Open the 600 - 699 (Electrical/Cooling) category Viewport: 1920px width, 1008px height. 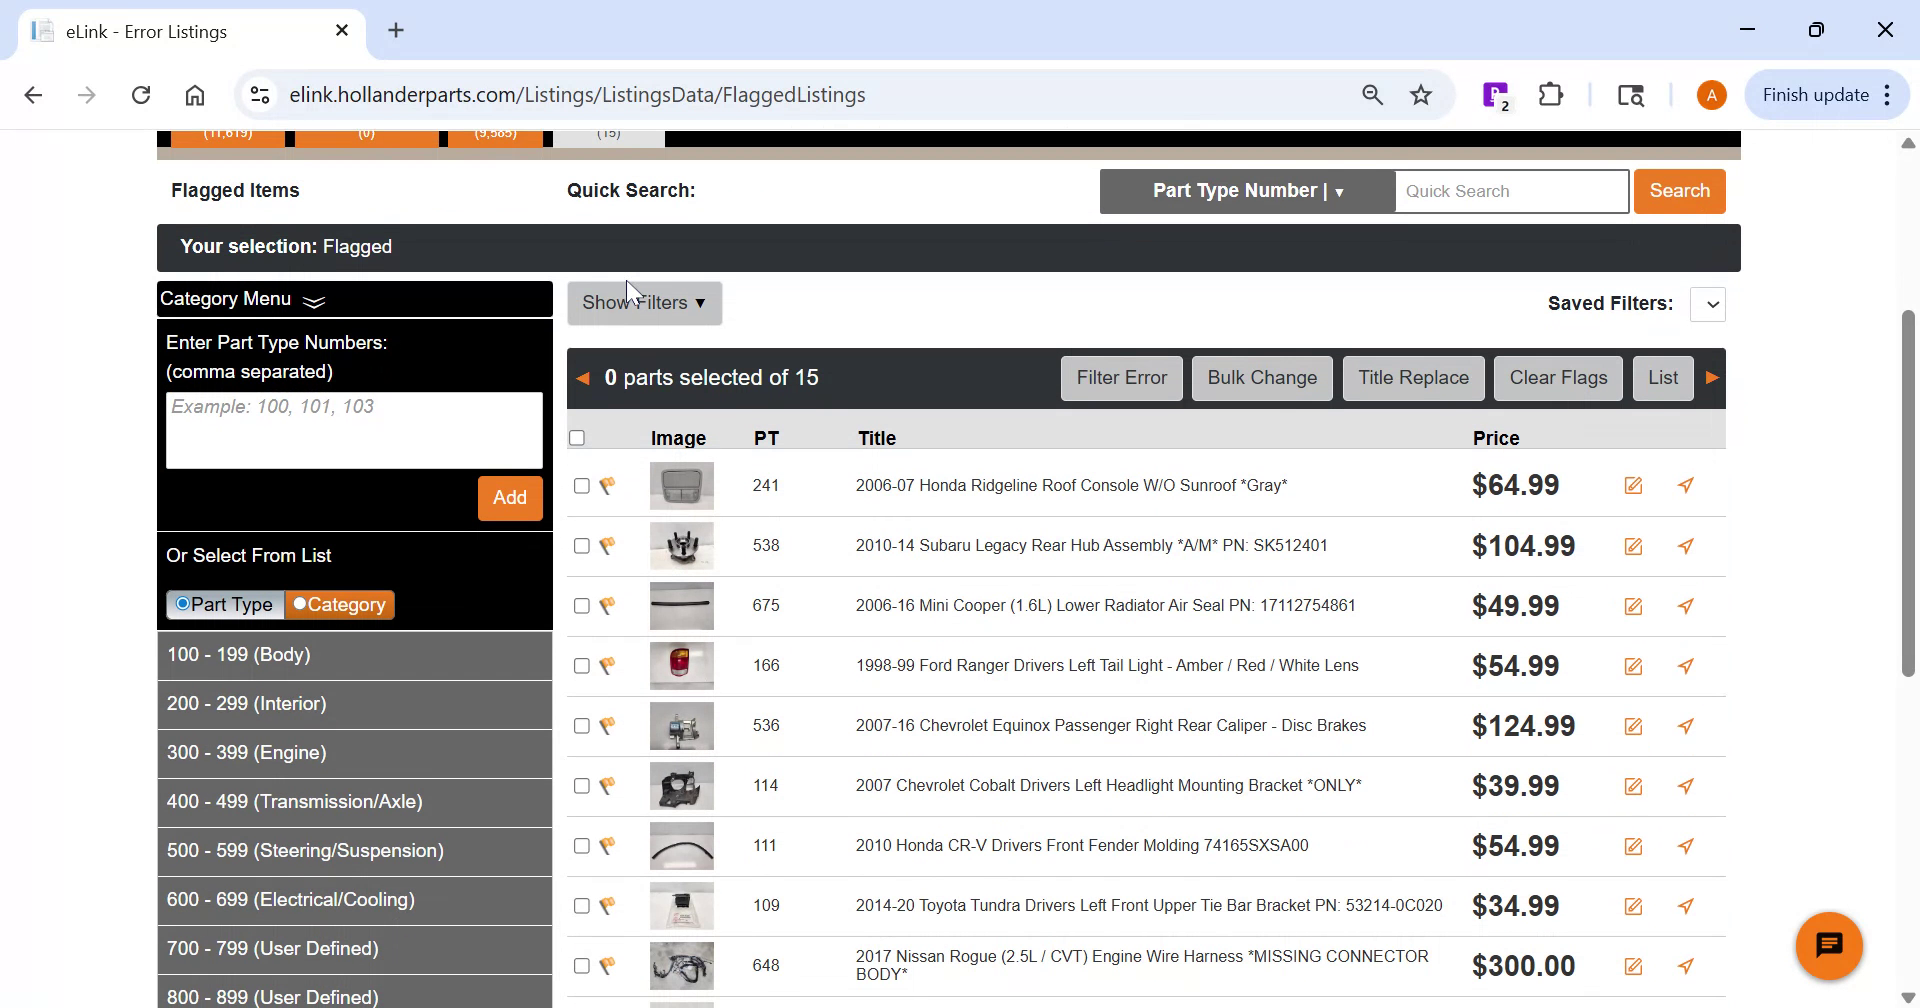[354, 899]
